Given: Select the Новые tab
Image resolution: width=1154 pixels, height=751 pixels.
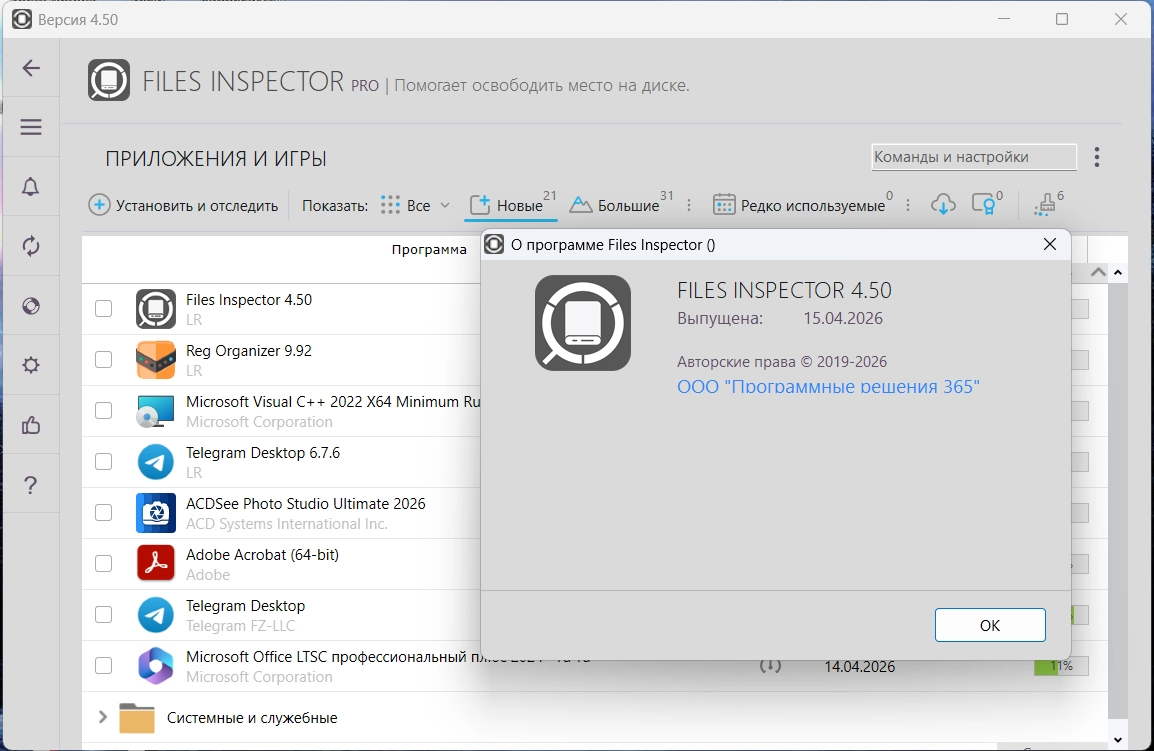Looking at the screenshot, I should 511,205.
